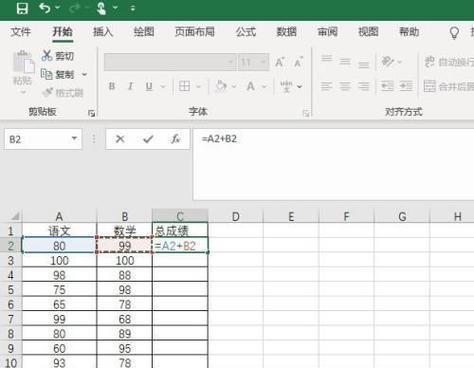Open the 公式 (Formulas) ribbon tab

tap(246, 32)
